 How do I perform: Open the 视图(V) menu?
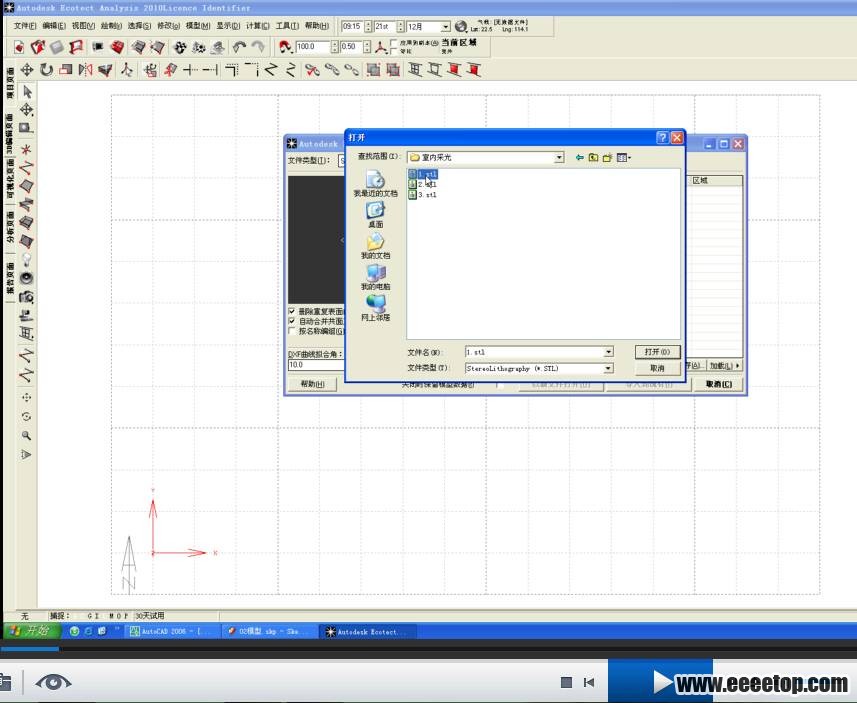click(x=83, y=26)
